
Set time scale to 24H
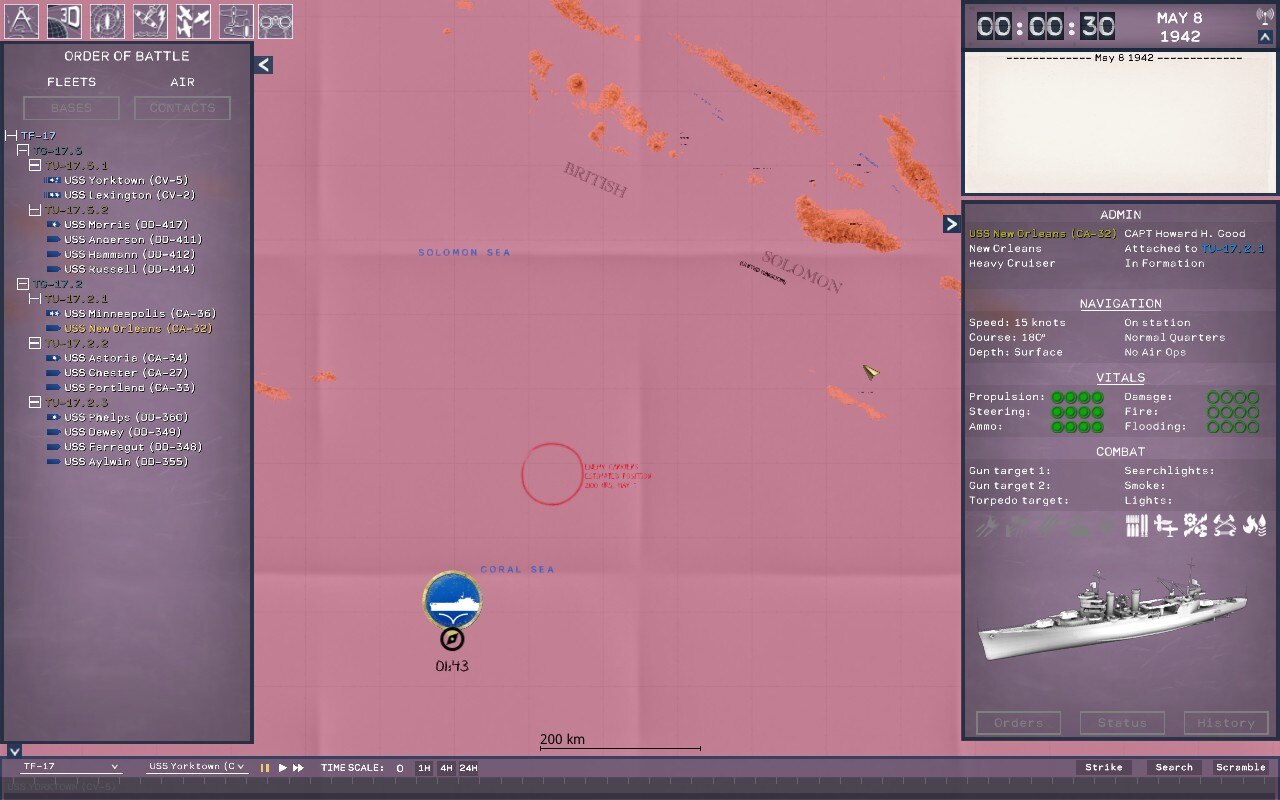468,768
